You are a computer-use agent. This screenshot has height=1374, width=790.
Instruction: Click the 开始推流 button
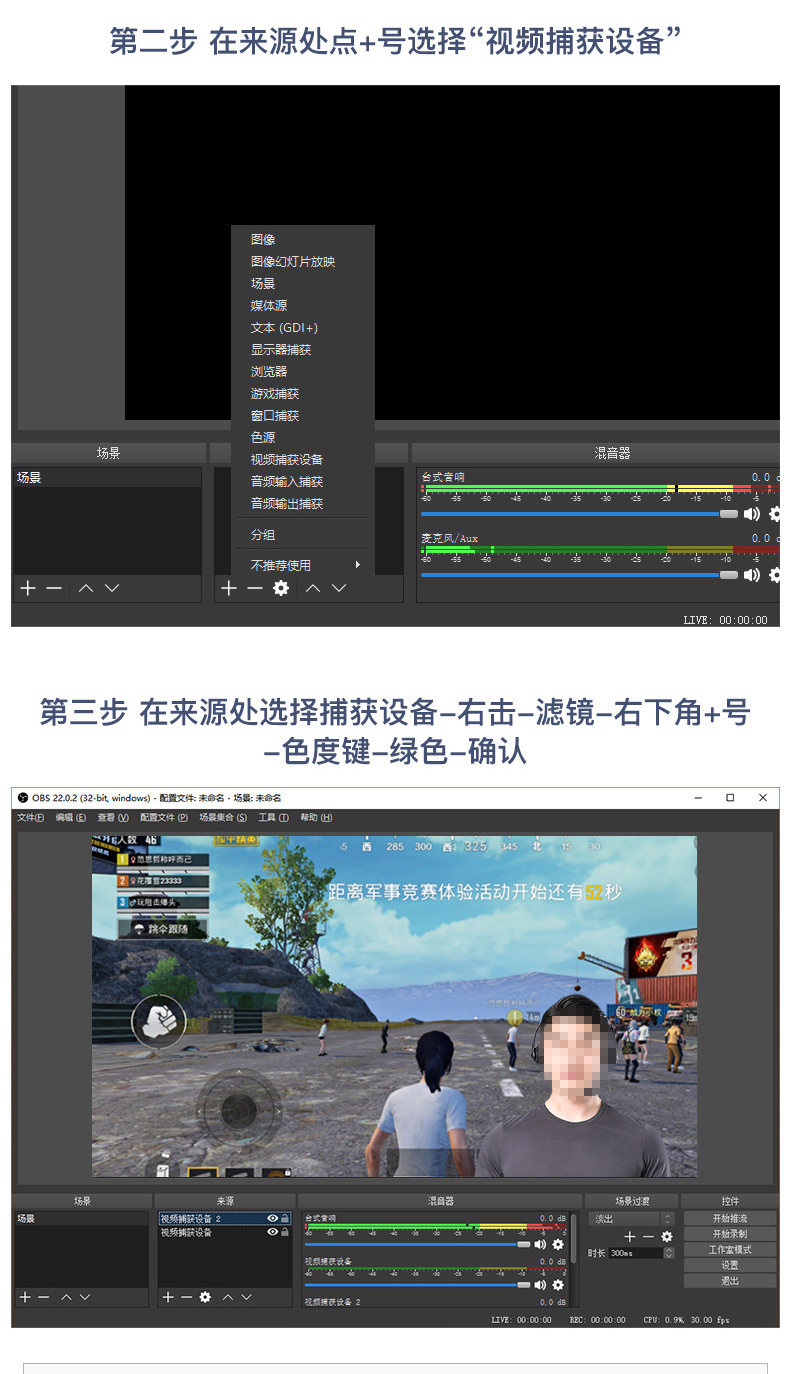click(730, 1219)
